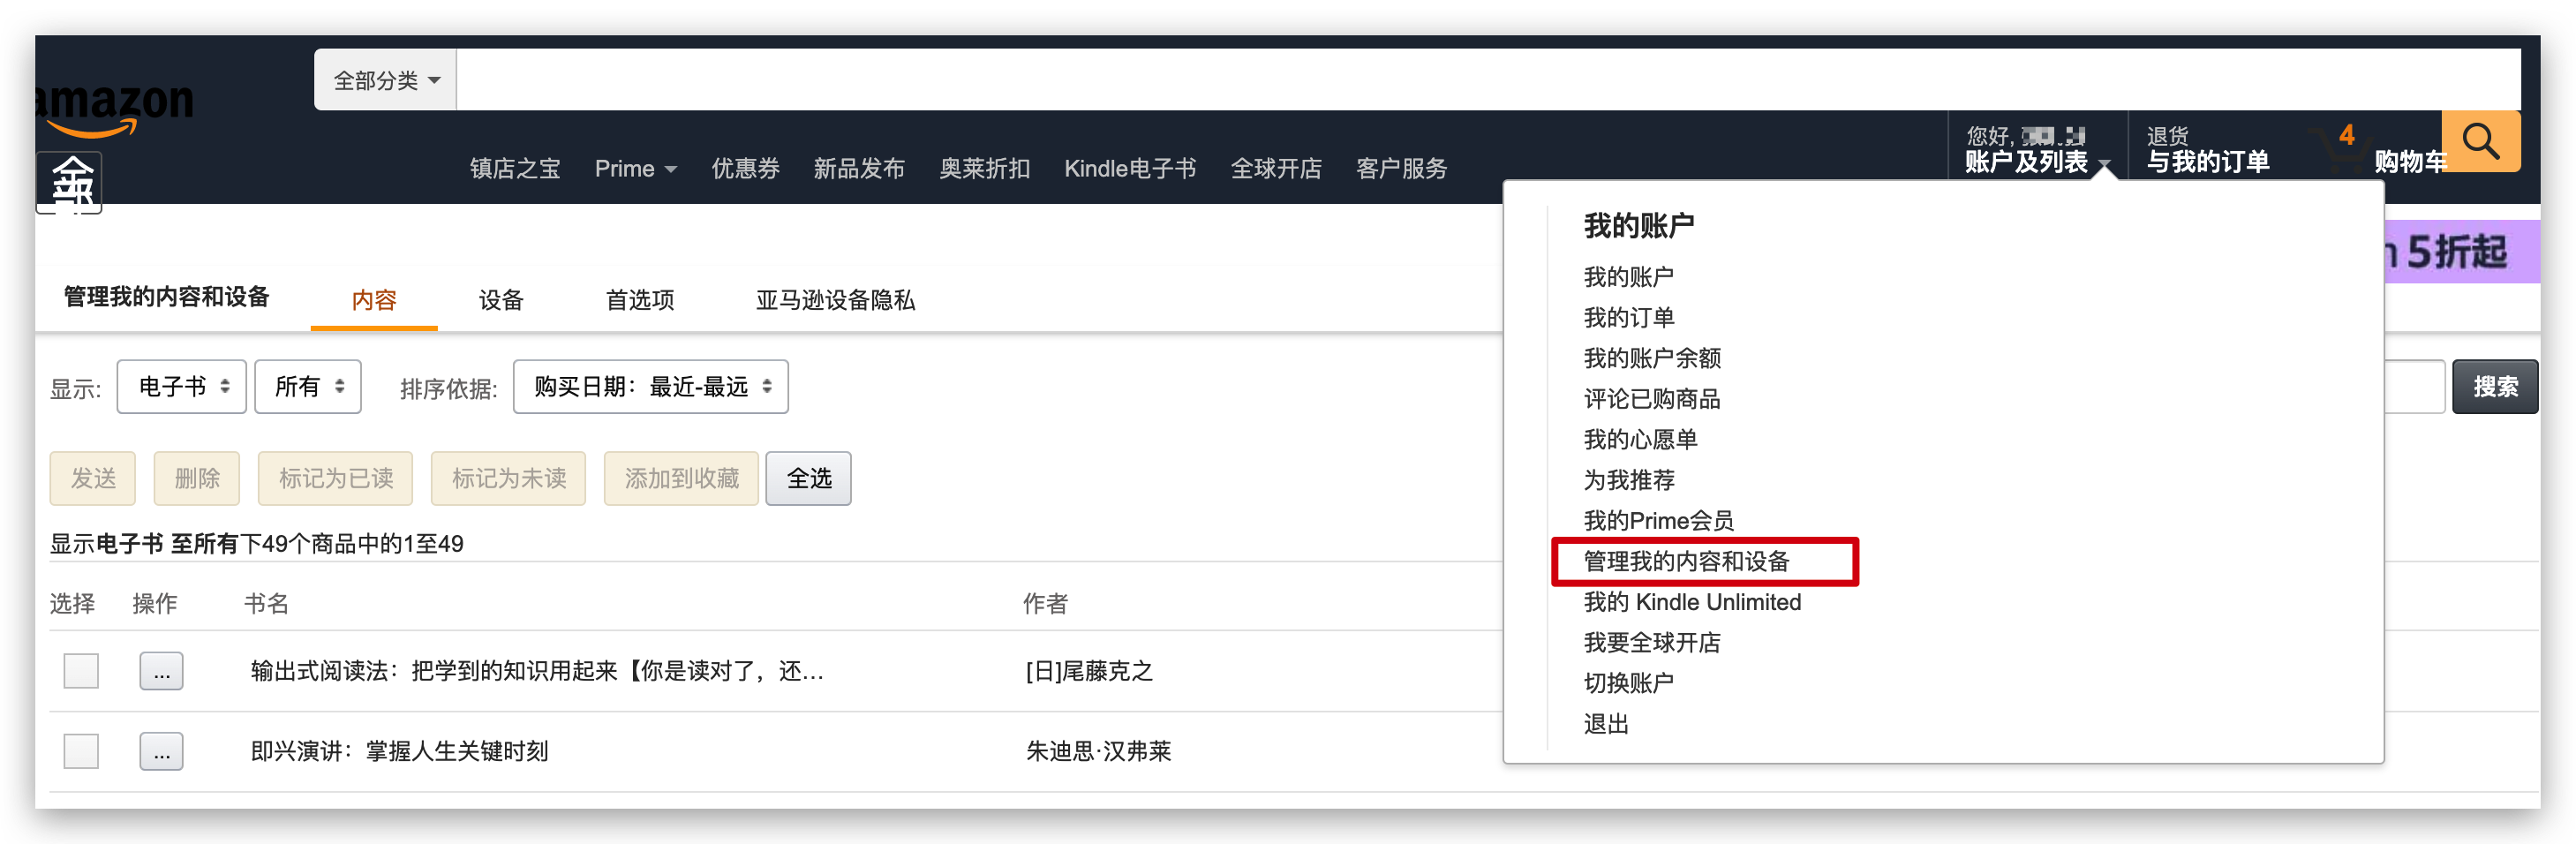Screen dimensions: 2576x844
Task: Click the 标记为未读 button
Action: point(509,478)
